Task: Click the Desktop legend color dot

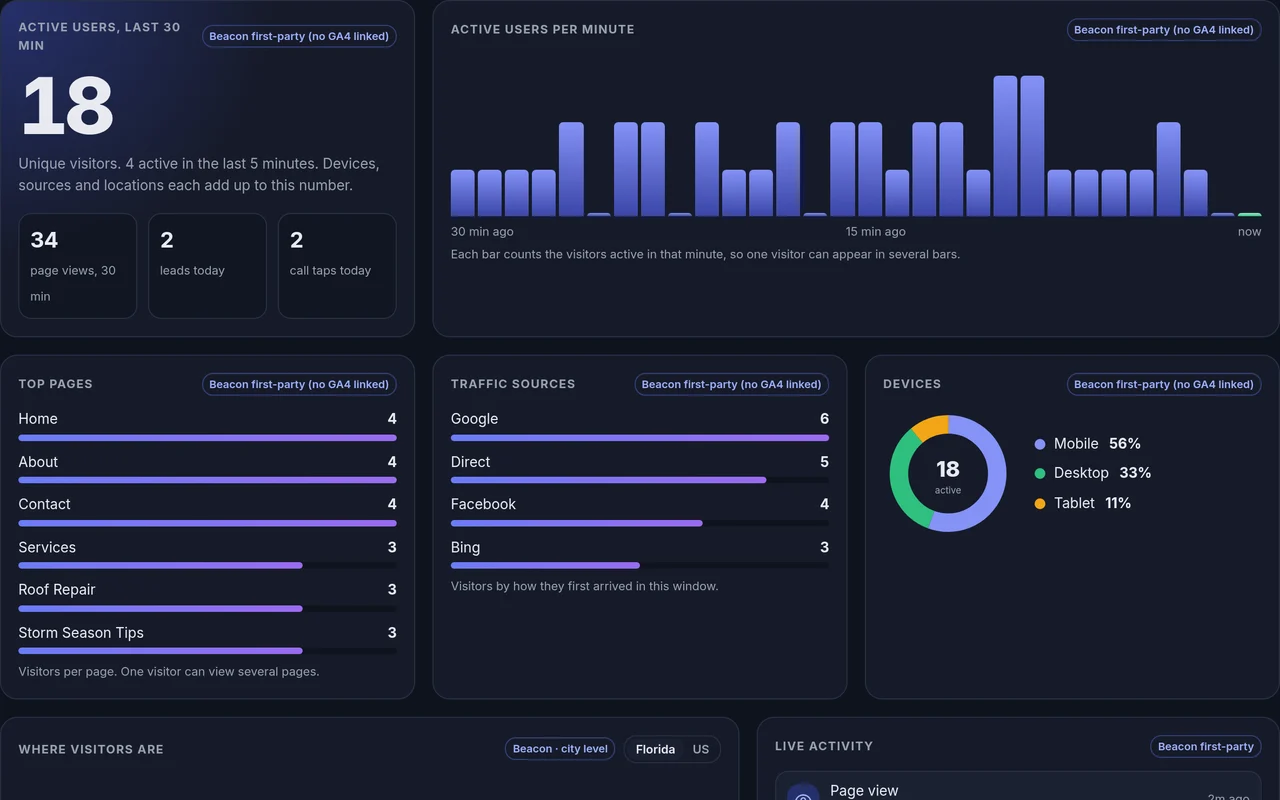Action: pos(1040,473)
